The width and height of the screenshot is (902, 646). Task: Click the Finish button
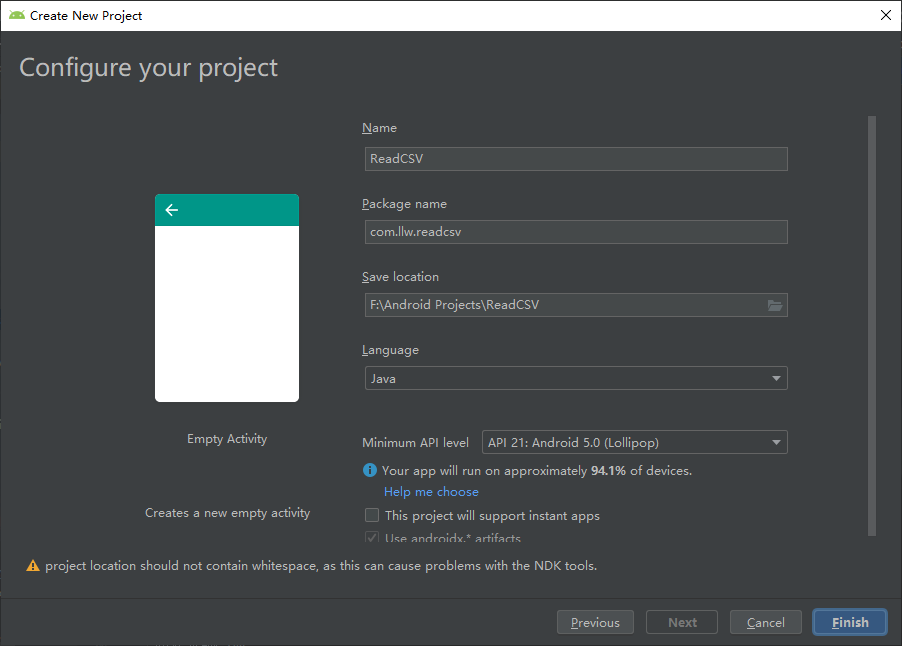850,622
